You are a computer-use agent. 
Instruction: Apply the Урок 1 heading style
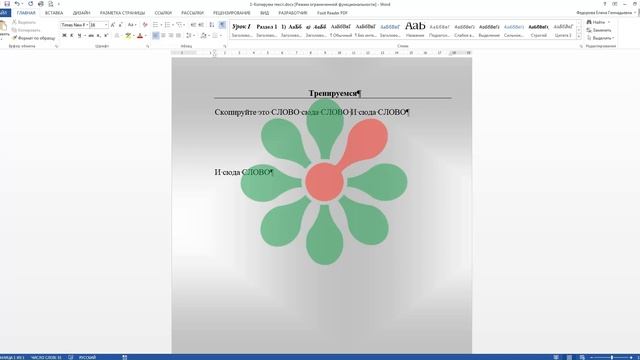(242, 30)
